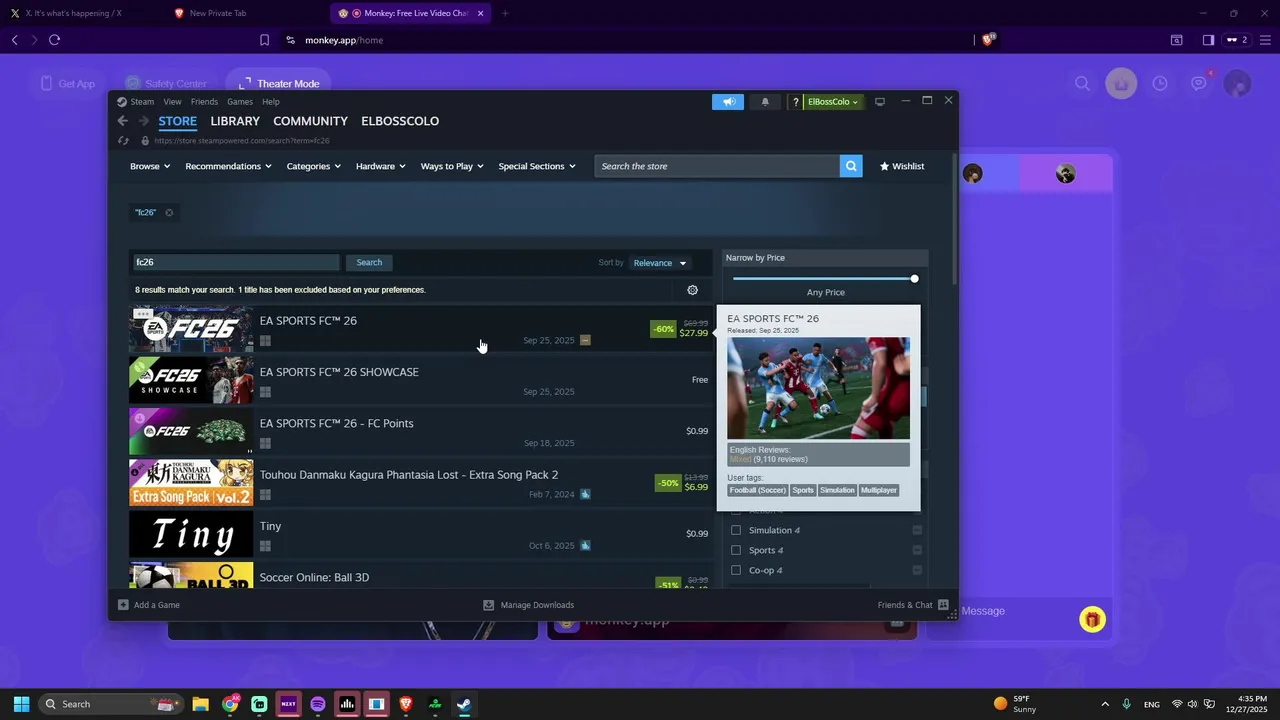Open ElBossColo account dropdown
The width and height of the screenshot is (1280, 720).
pyautogui.click(x=833, y=102)
